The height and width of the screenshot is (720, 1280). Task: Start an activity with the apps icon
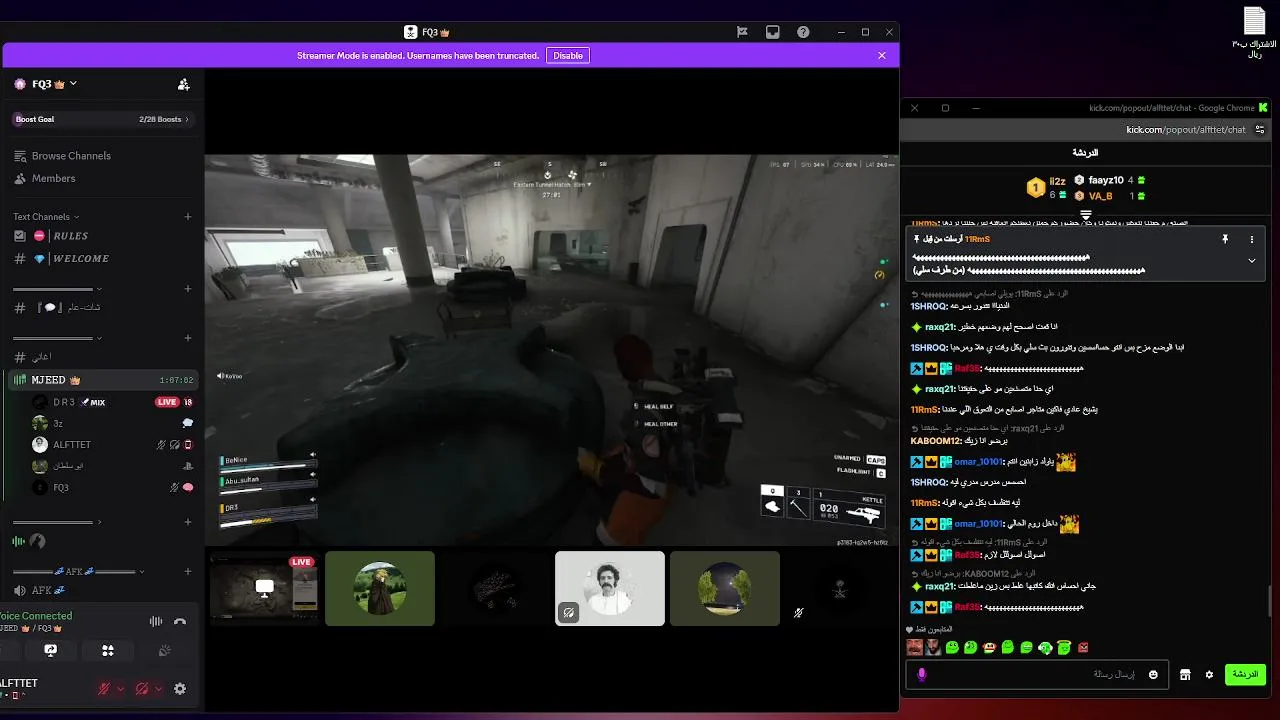coord(108,650)
